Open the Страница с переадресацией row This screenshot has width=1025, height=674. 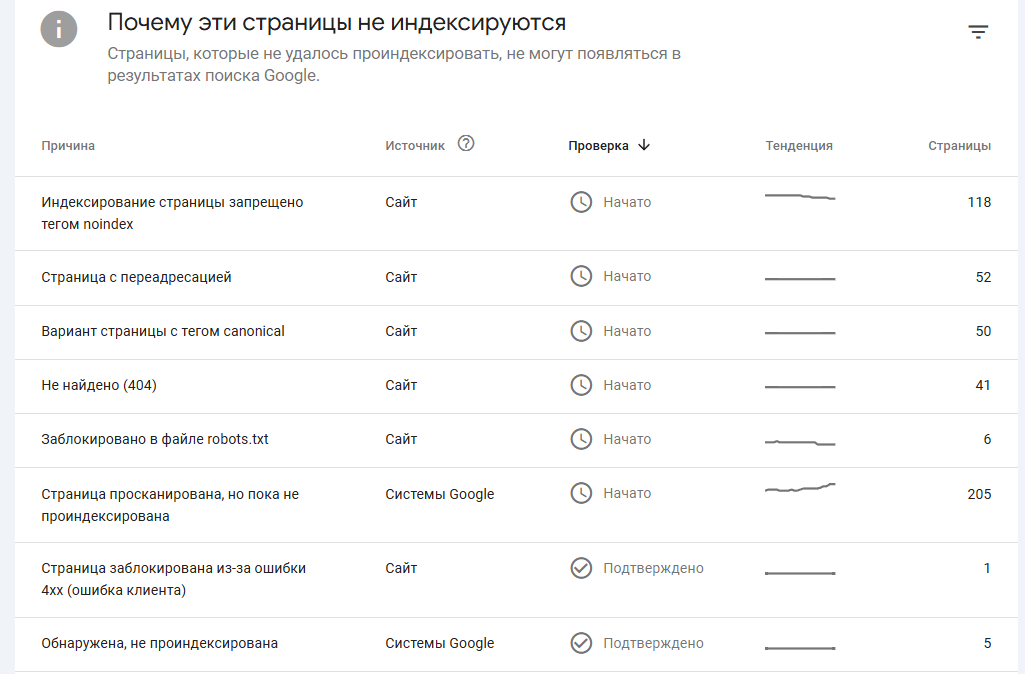136,277
